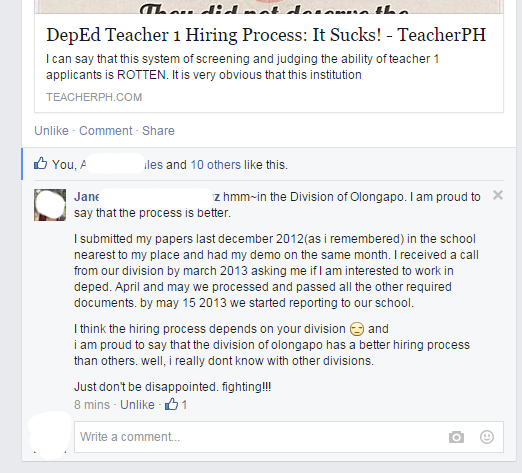The height and width of the screenshot is (473, 522).
Task: Open the commenter's profile picture
Action: coord(50,205)
